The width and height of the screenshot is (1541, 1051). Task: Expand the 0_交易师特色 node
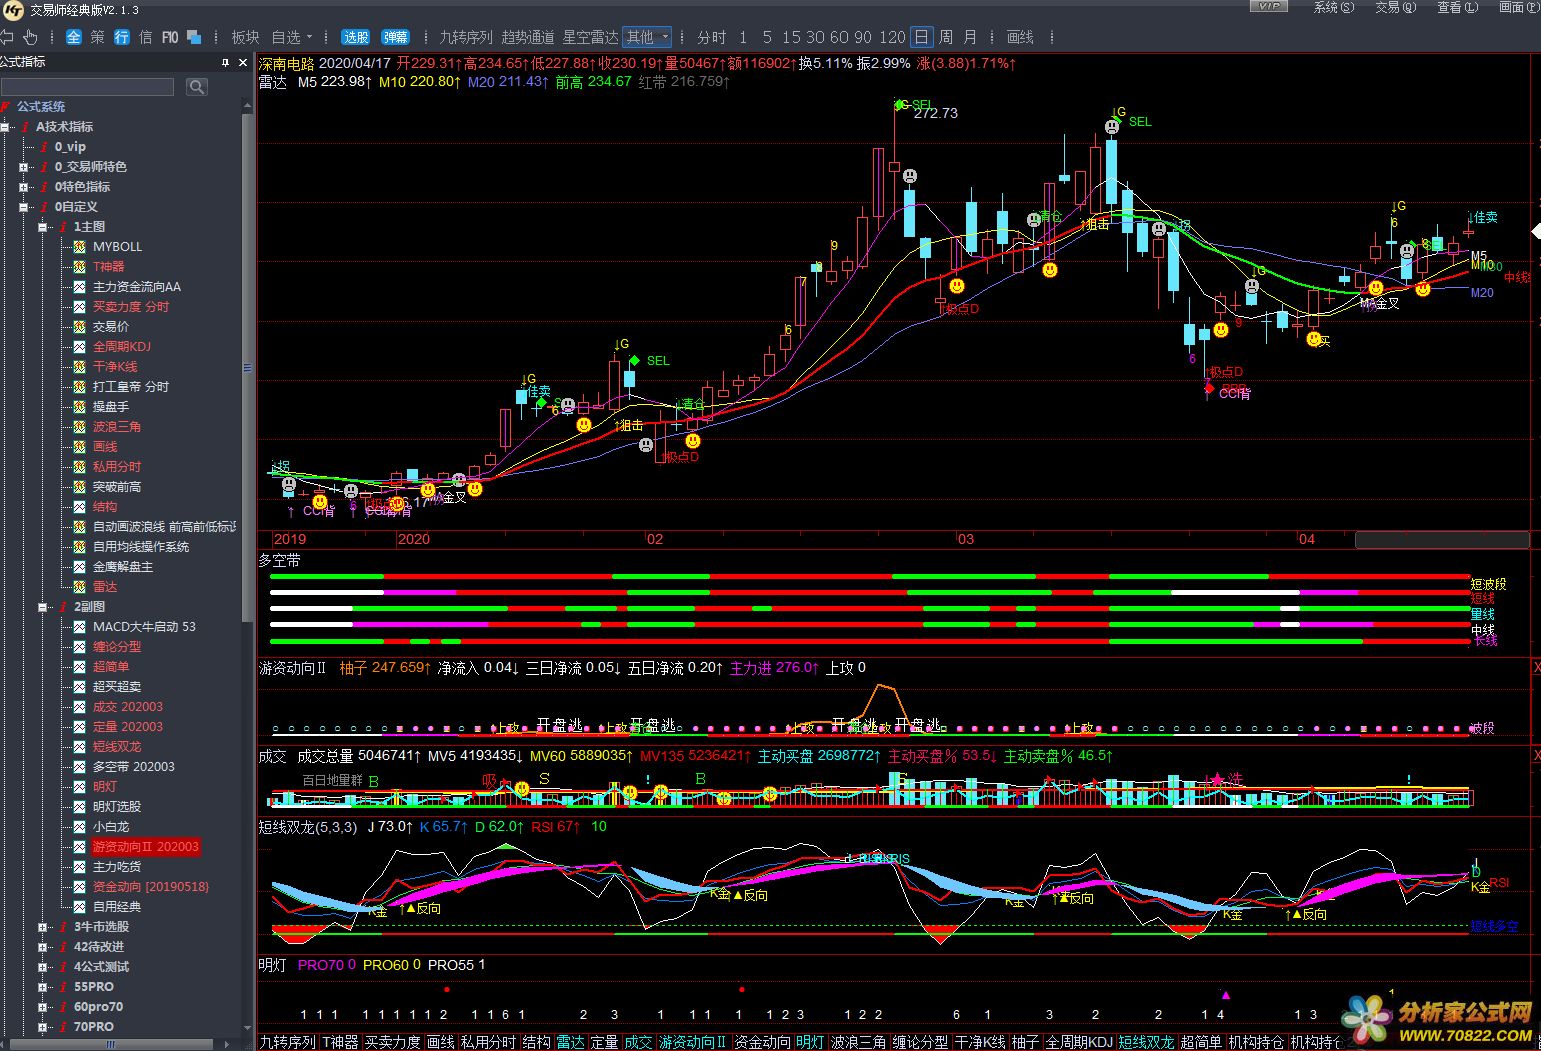(23, 167)
